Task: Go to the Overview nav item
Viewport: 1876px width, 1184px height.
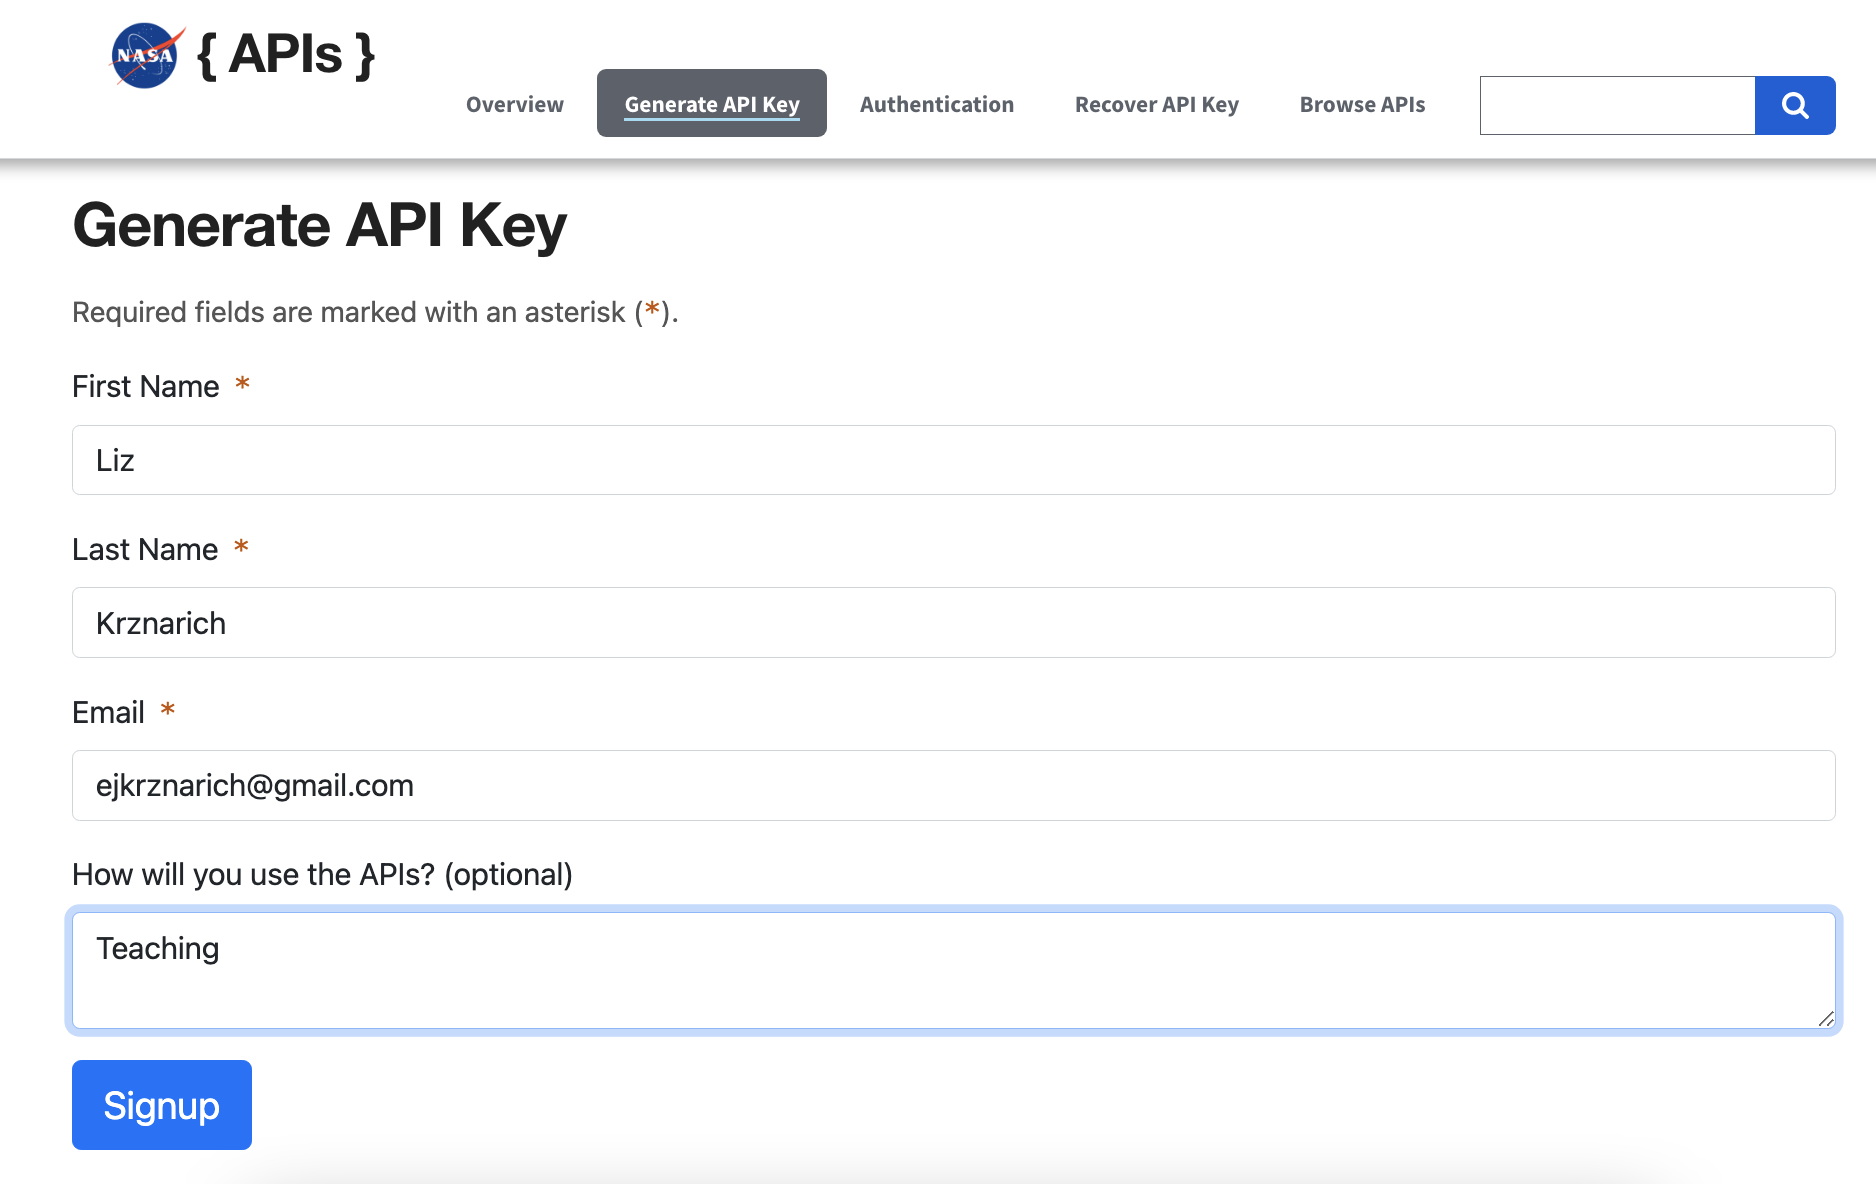Action: (x=514, y=105)
